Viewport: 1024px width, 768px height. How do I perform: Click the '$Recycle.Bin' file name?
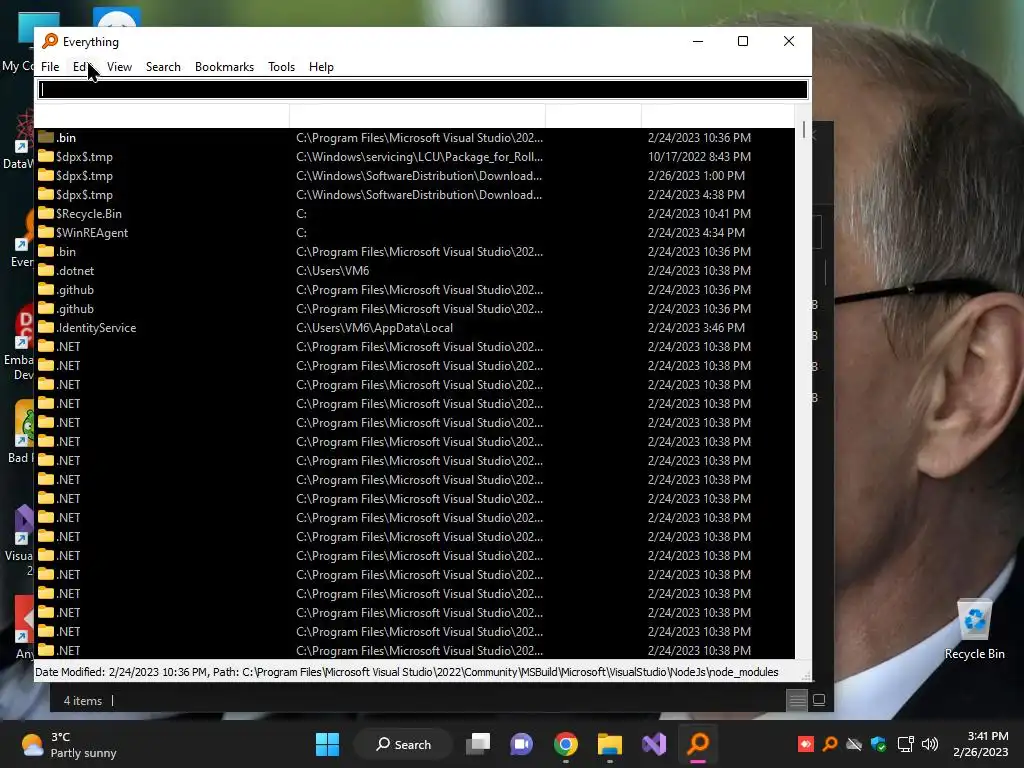pos(89,214)
